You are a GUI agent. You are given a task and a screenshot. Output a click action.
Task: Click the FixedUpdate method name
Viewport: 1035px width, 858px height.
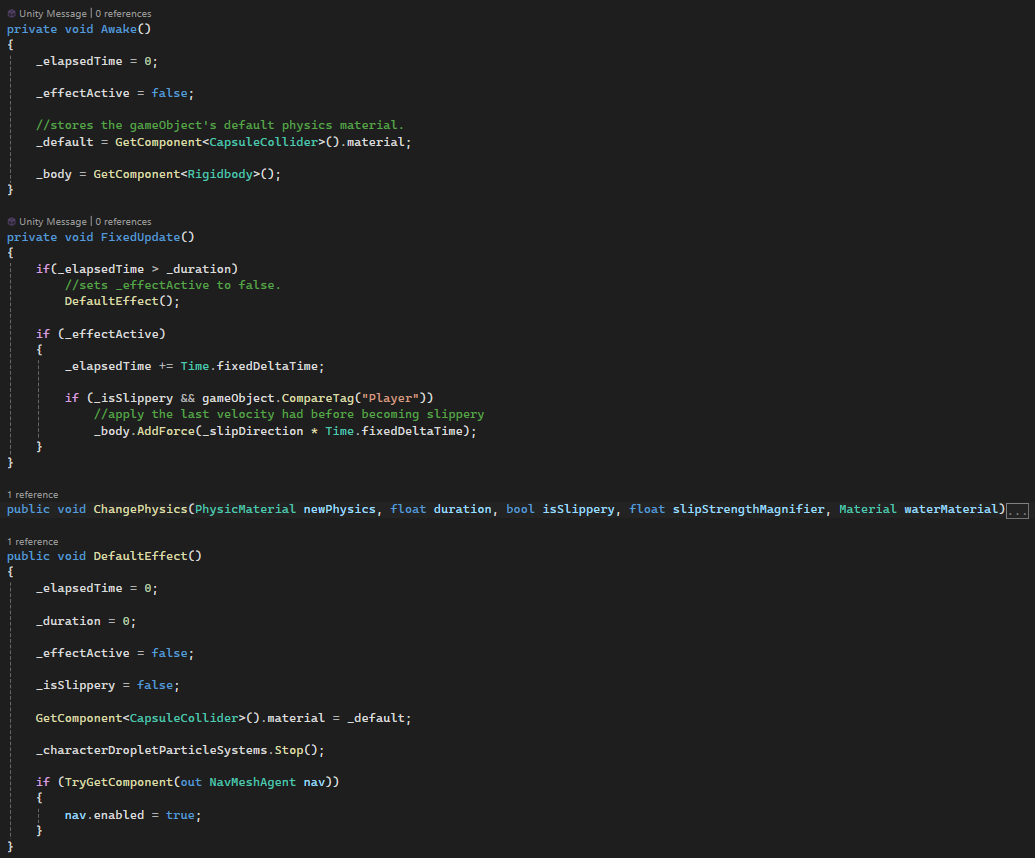click(x=140, y=237)
